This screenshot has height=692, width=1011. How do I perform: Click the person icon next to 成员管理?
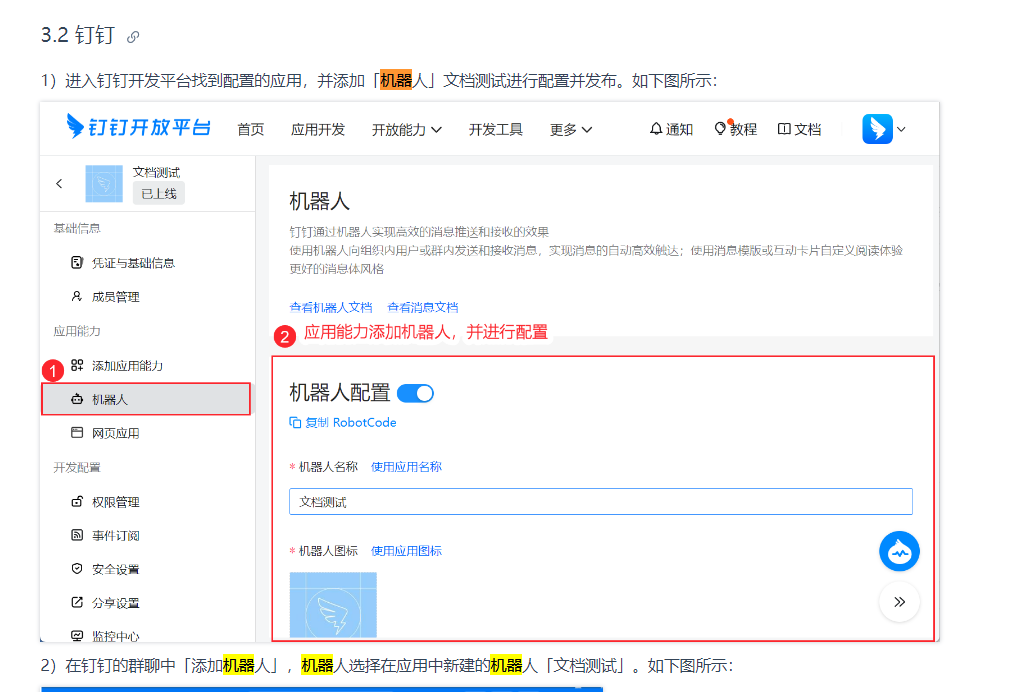coord(77,296)
